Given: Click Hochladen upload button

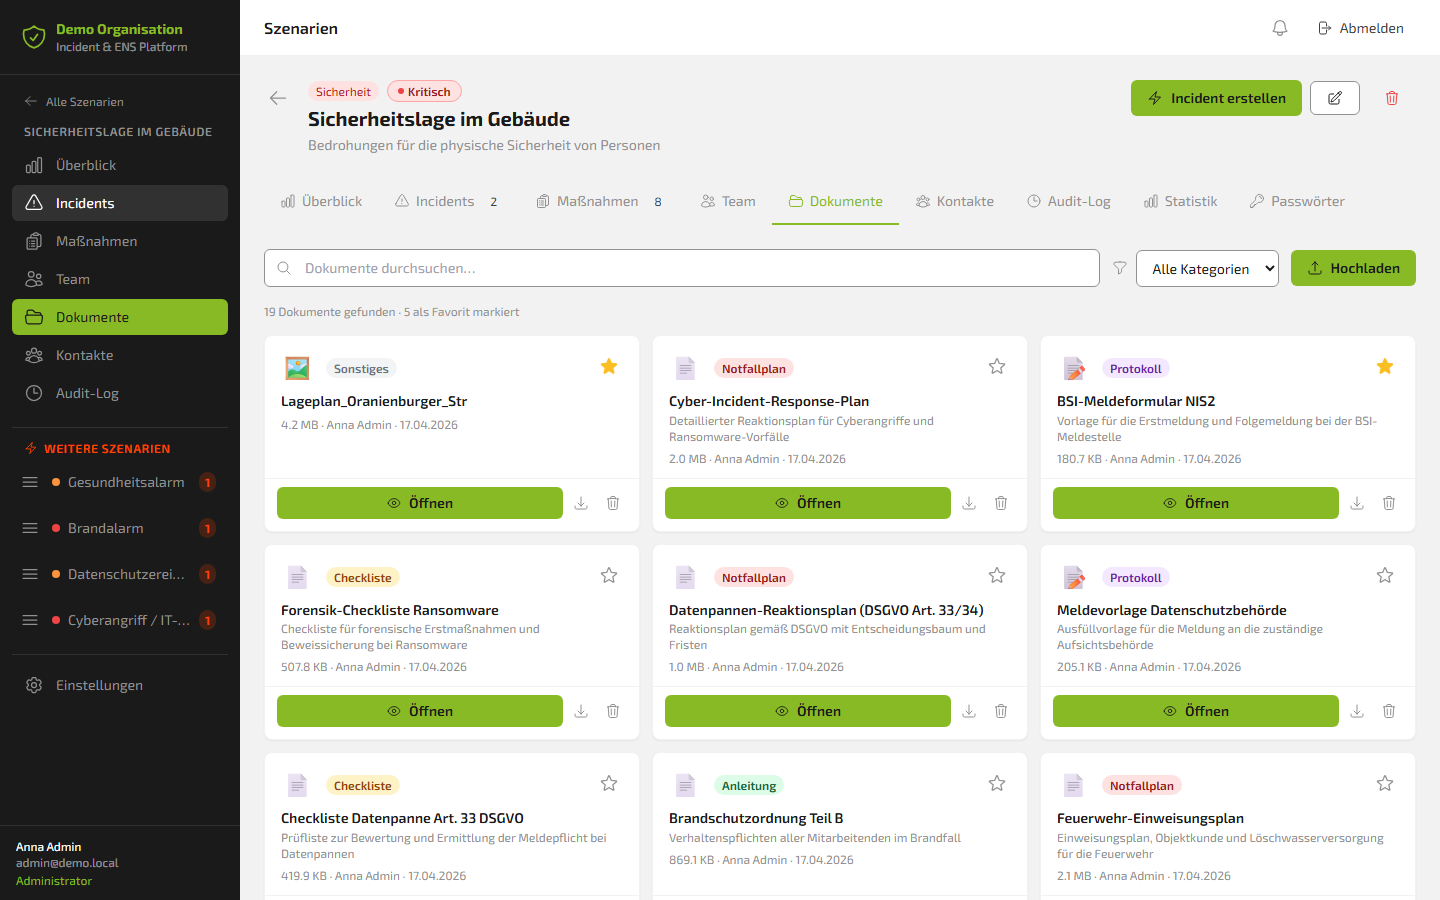Looking at the screenshot, I should click(x=1353, y=268).
